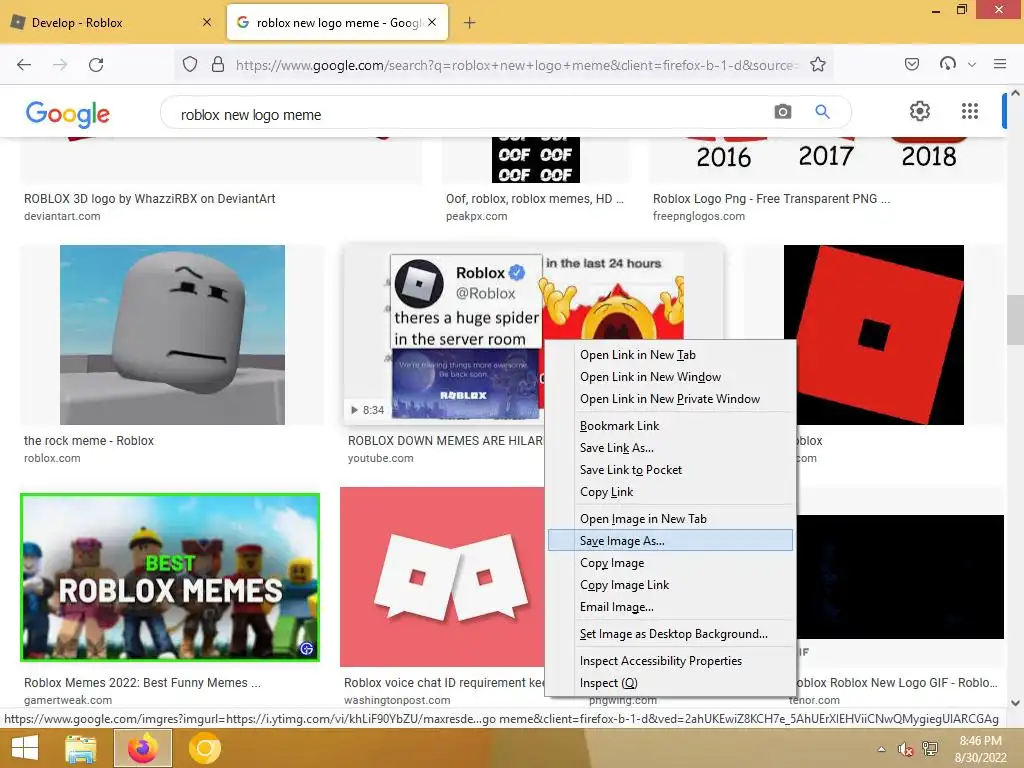Show hidden system tray icons
Screen dimensions: 1024x768
(x=881, y=749)
